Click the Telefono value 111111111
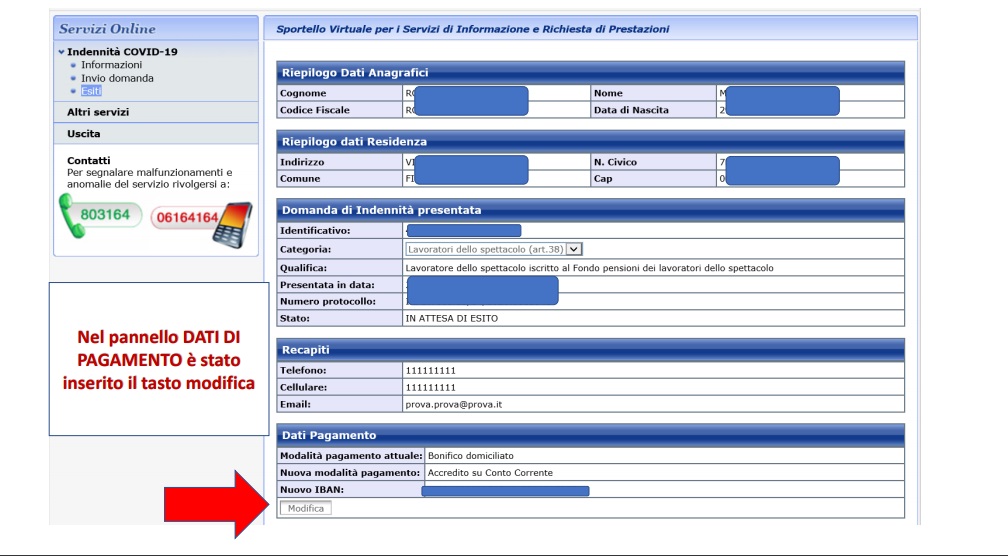 tap(430, 371)
